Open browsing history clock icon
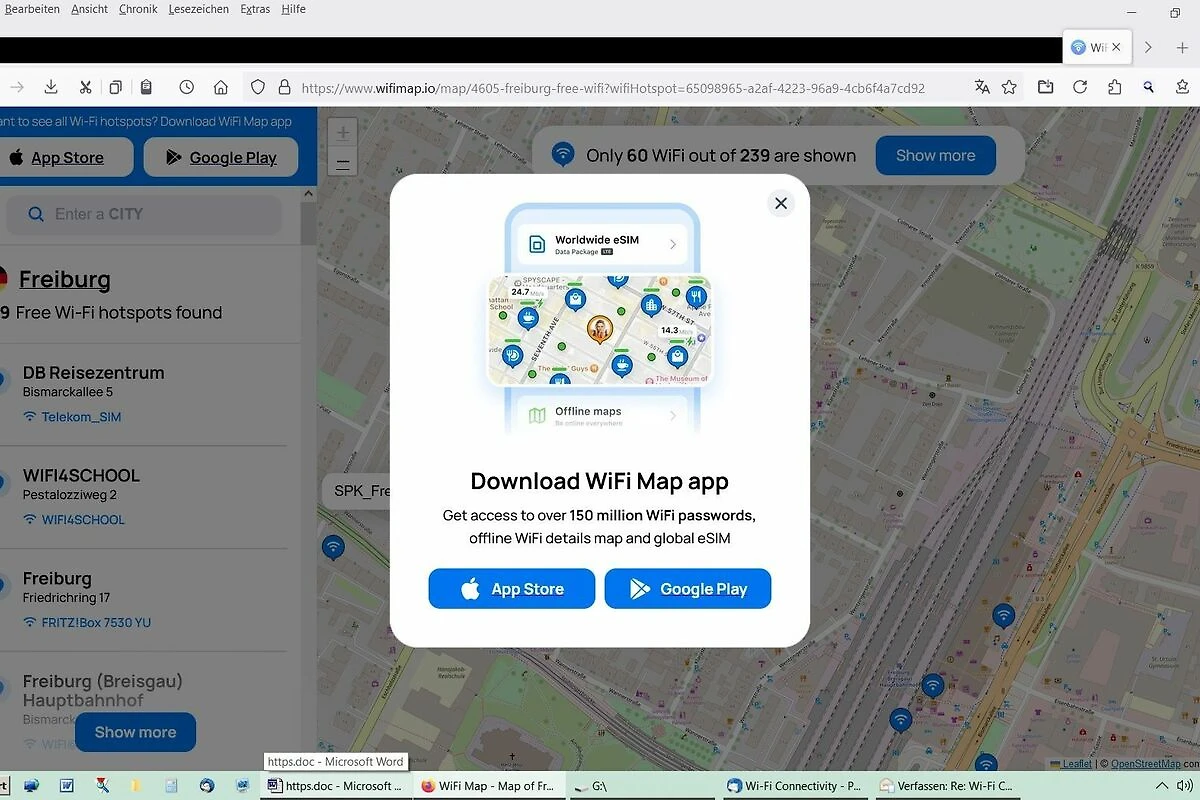The width and height of the screenshot is (1200, 800). (x=187, y=87)
